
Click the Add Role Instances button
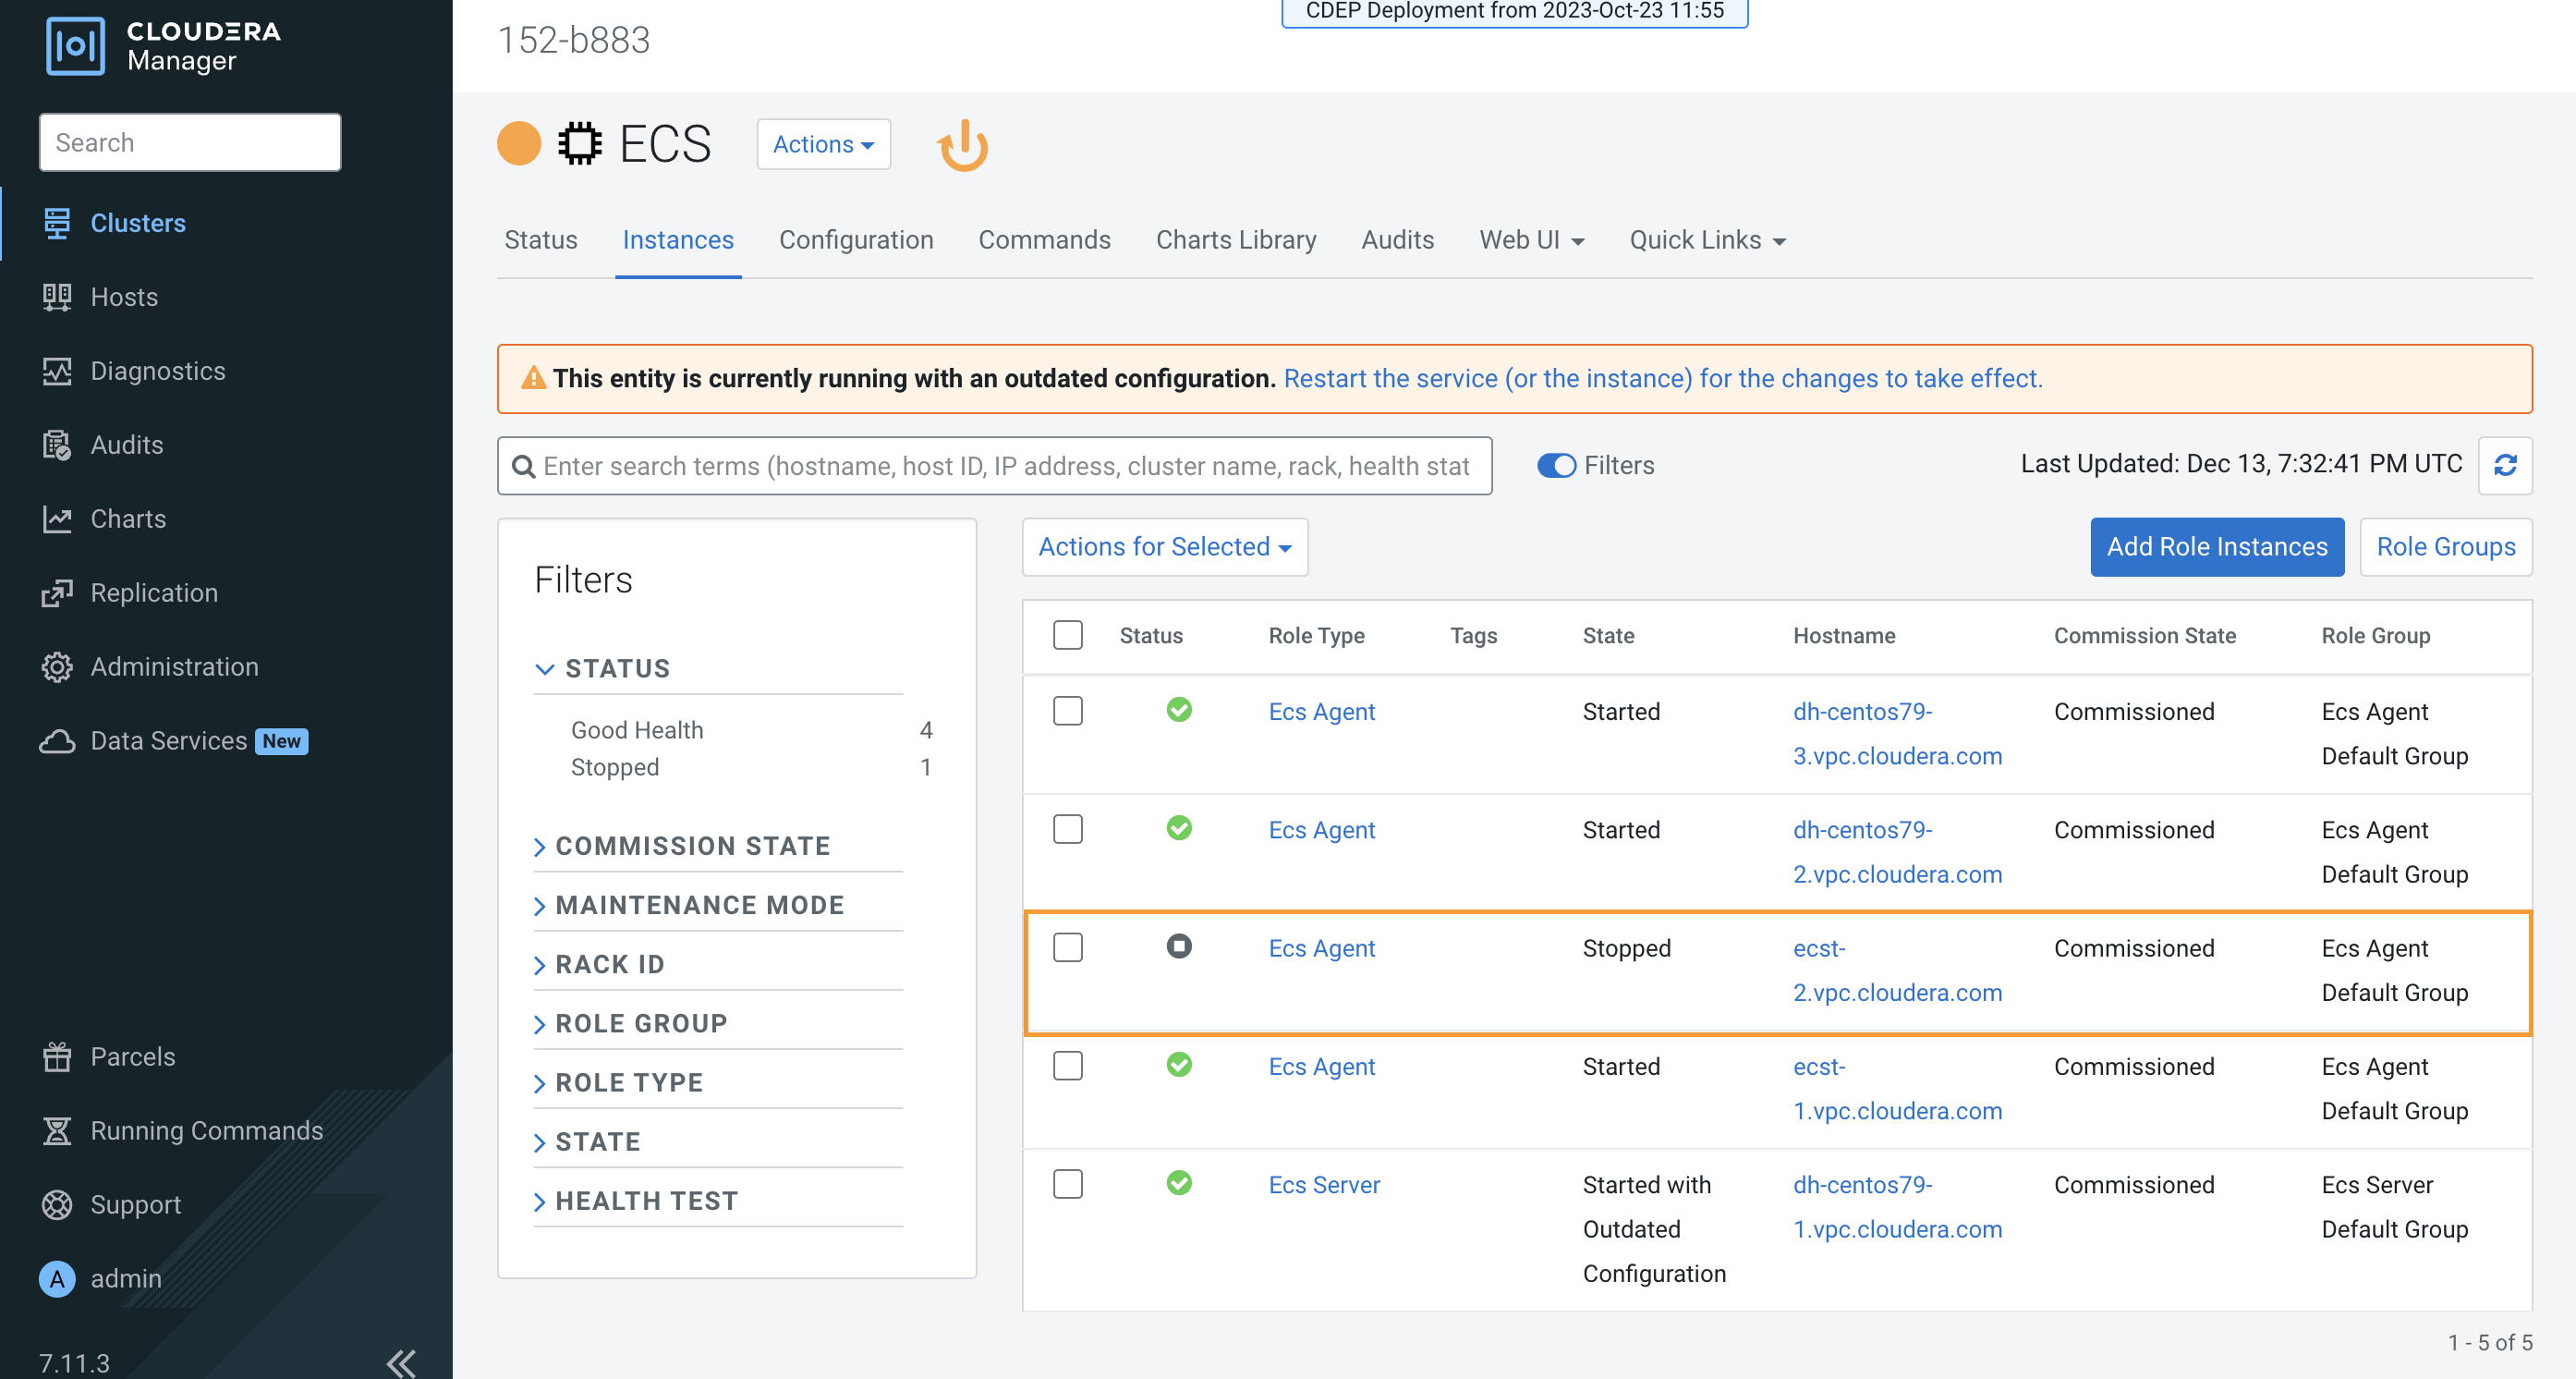click(2216, 547)
